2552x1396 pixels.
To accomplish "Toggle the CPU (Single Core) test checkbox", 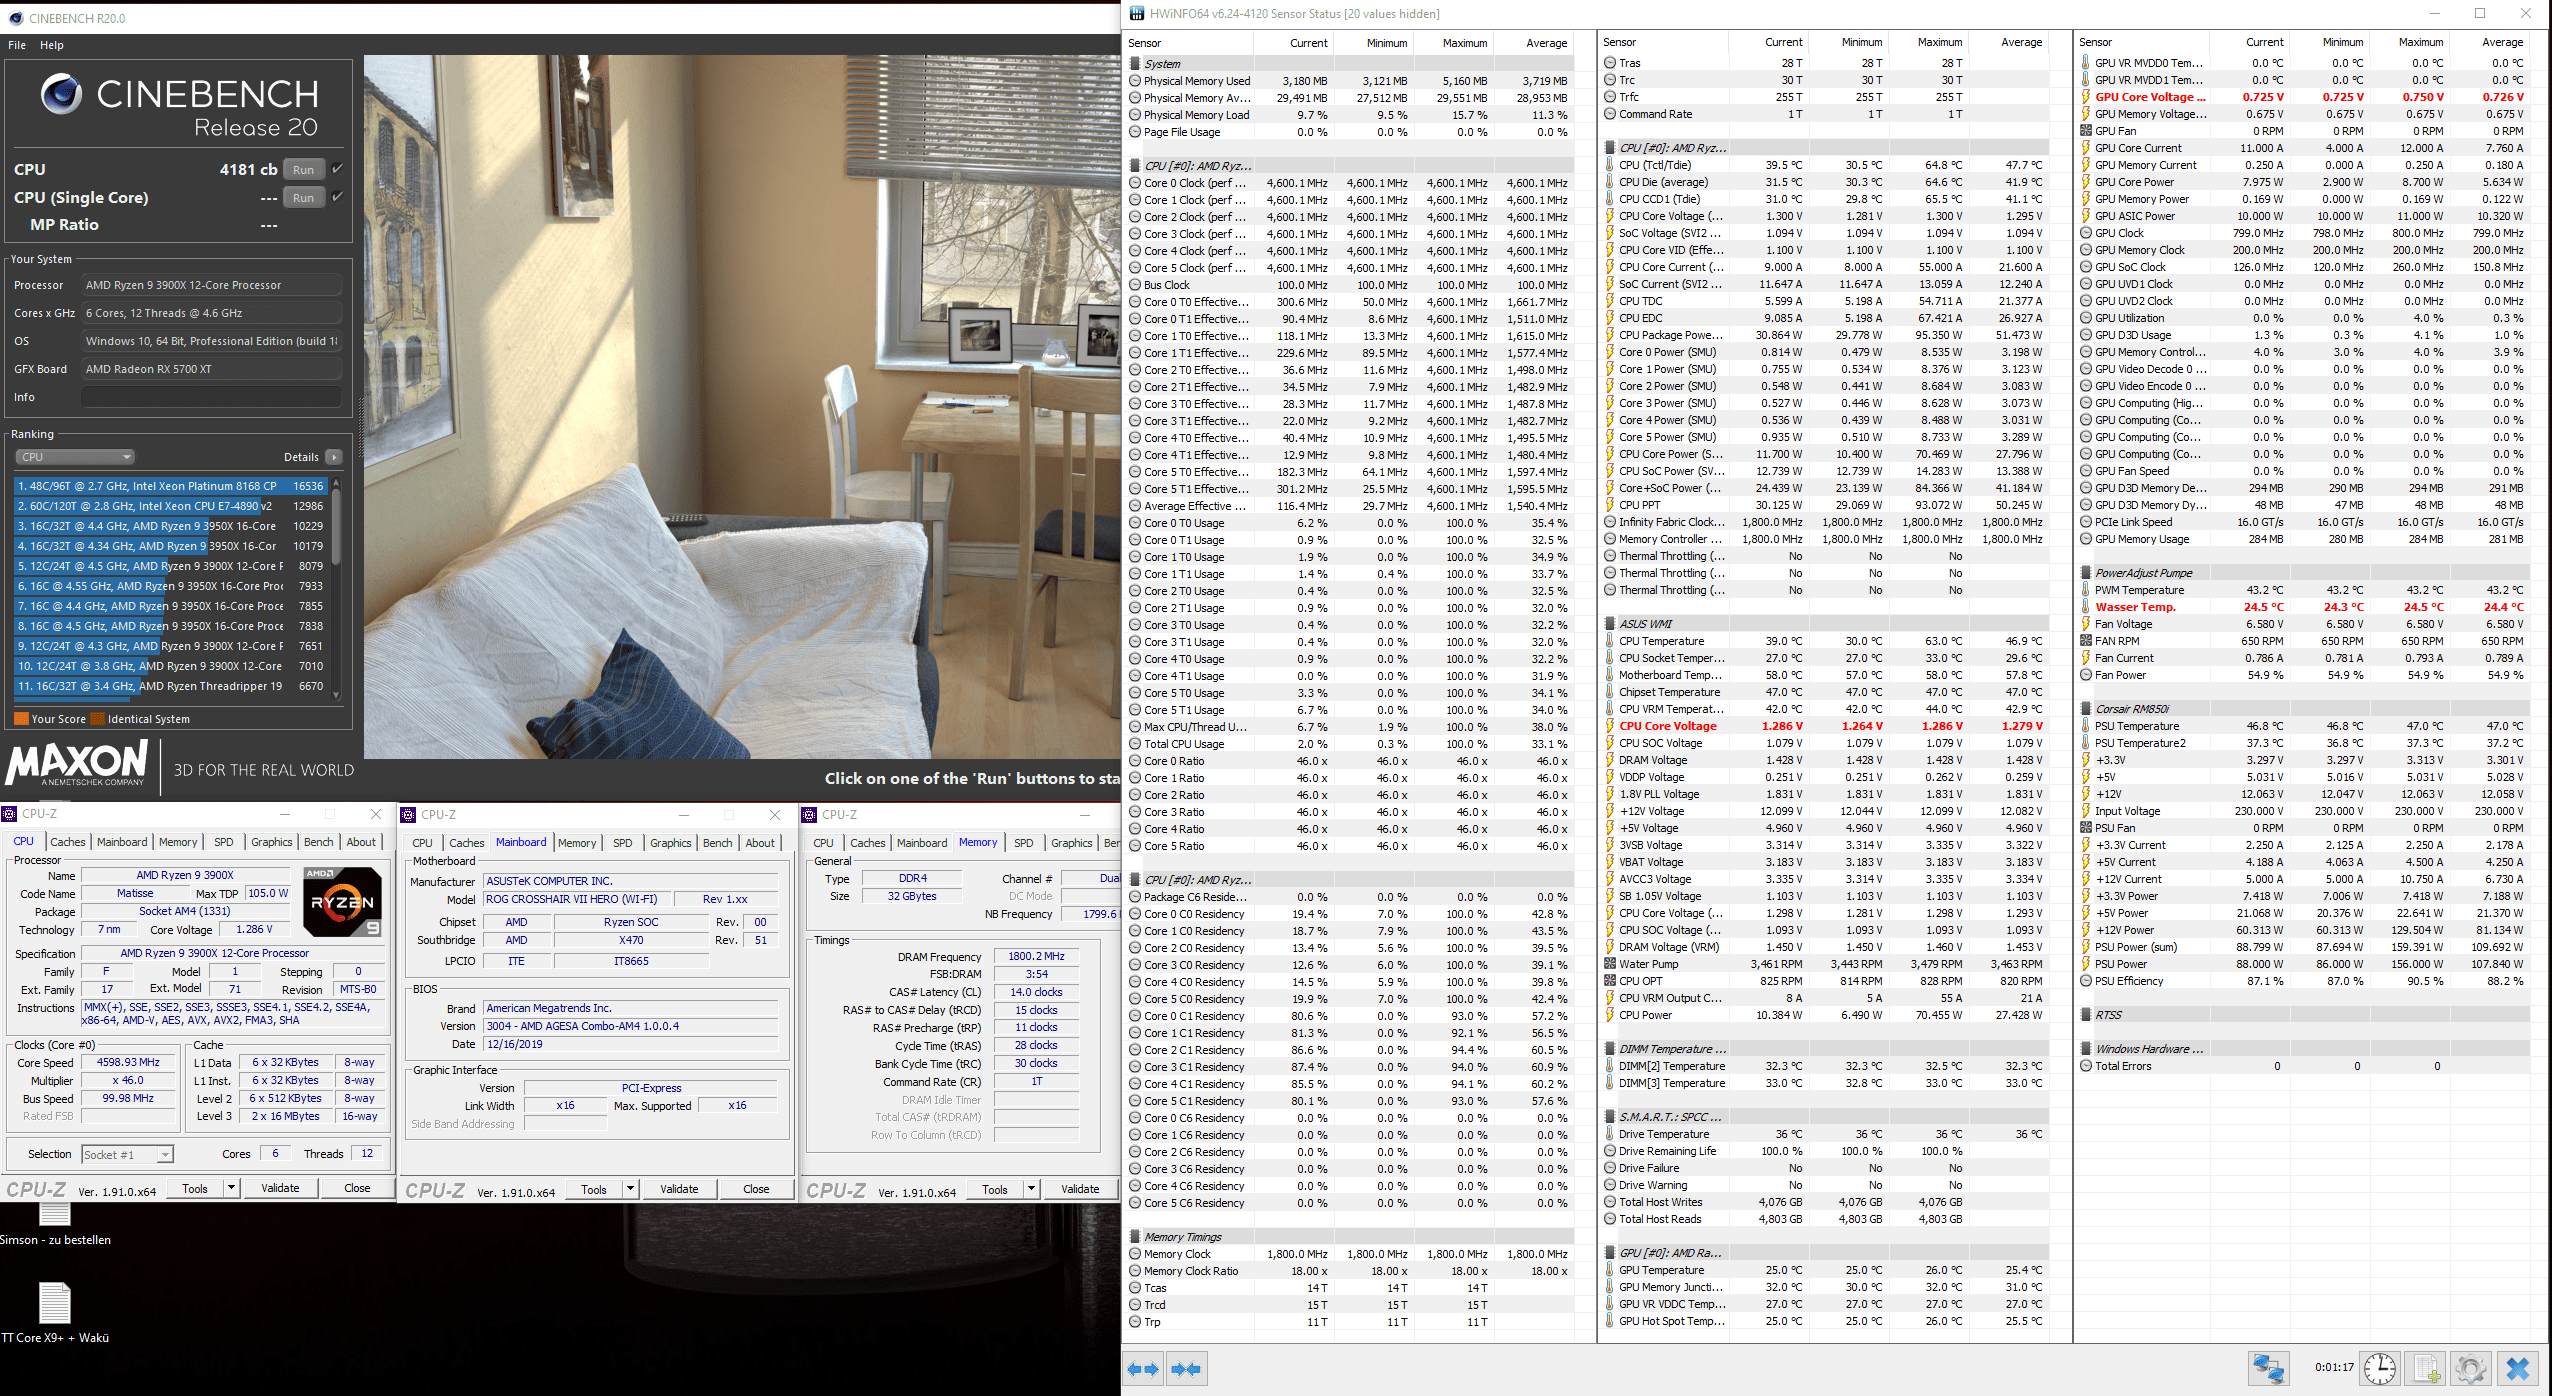I will [337, 197].
